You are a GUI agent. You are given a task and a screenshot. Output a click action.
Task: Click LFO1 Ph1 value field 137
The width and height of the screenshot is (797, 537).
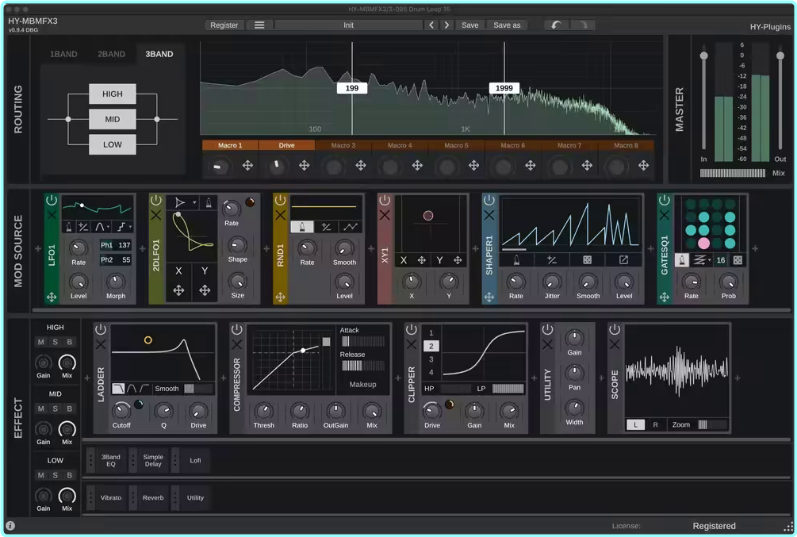115,245
